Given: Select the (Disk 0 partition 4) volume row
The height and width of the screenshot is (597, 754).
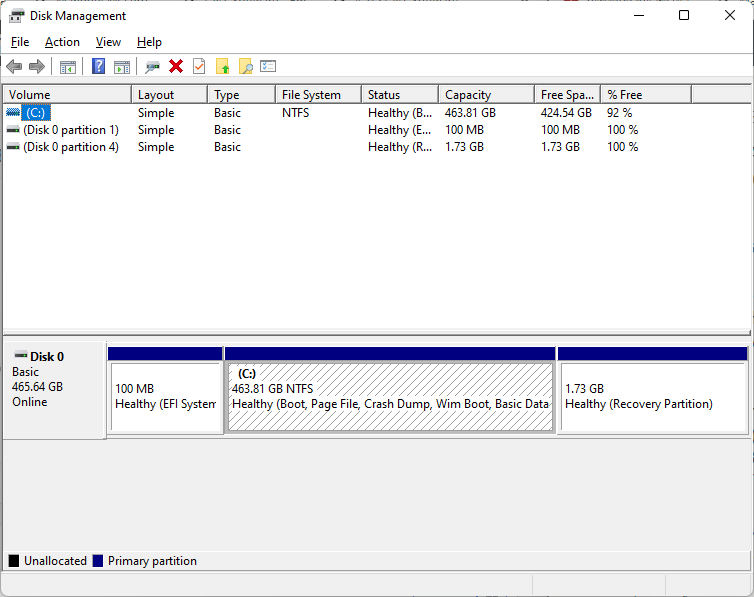Looking at the screenshot, I should [x=71, y=147].
